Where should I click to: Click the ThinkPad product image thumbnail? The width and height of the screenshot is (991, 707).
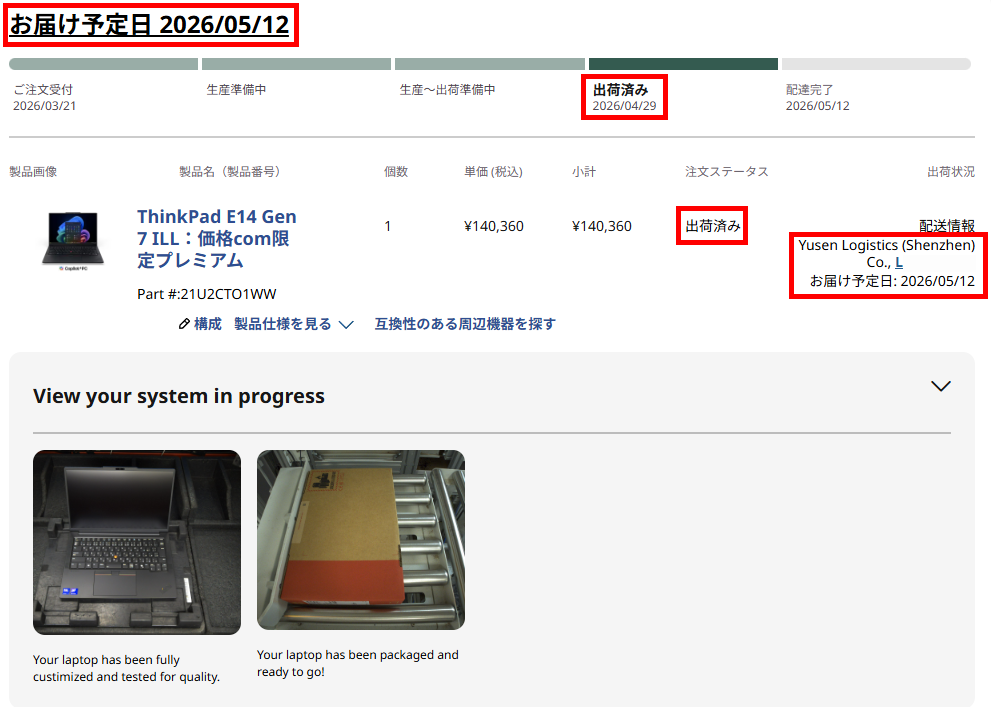point(73,241)
